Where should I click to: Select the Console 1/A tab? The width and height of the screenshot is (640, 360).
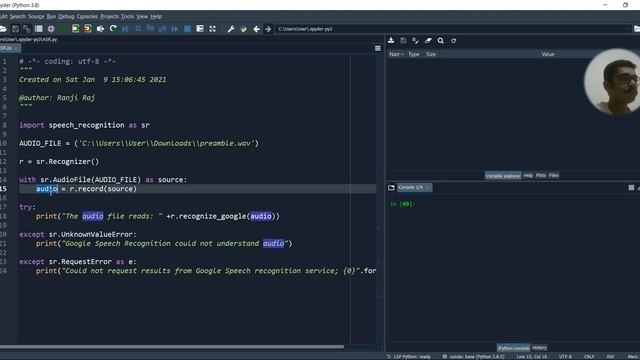pos(414,187)
